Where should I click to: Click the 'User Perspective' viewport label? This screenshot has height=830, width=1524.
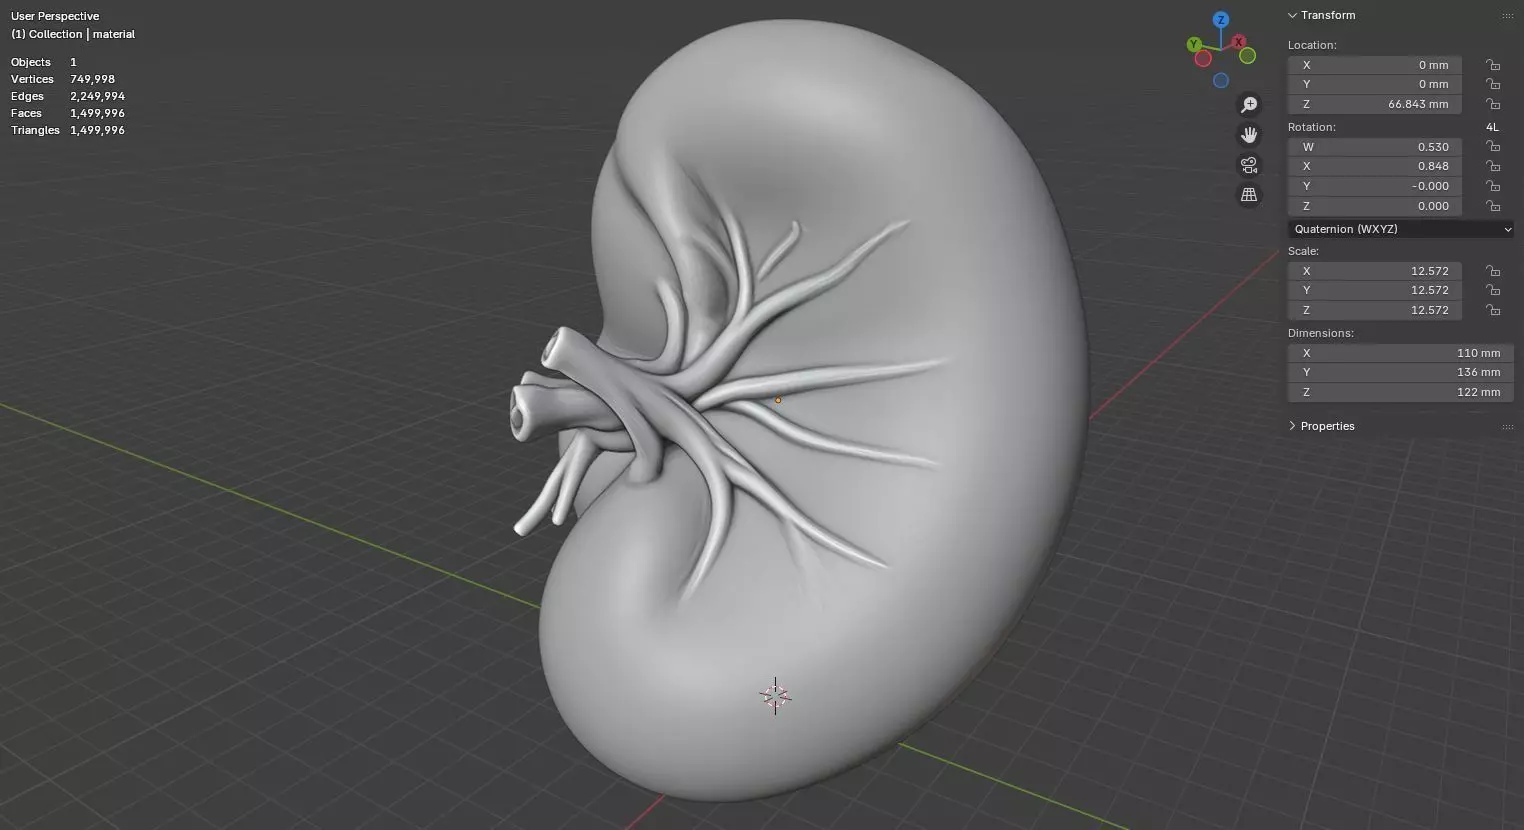click(55, 16)
